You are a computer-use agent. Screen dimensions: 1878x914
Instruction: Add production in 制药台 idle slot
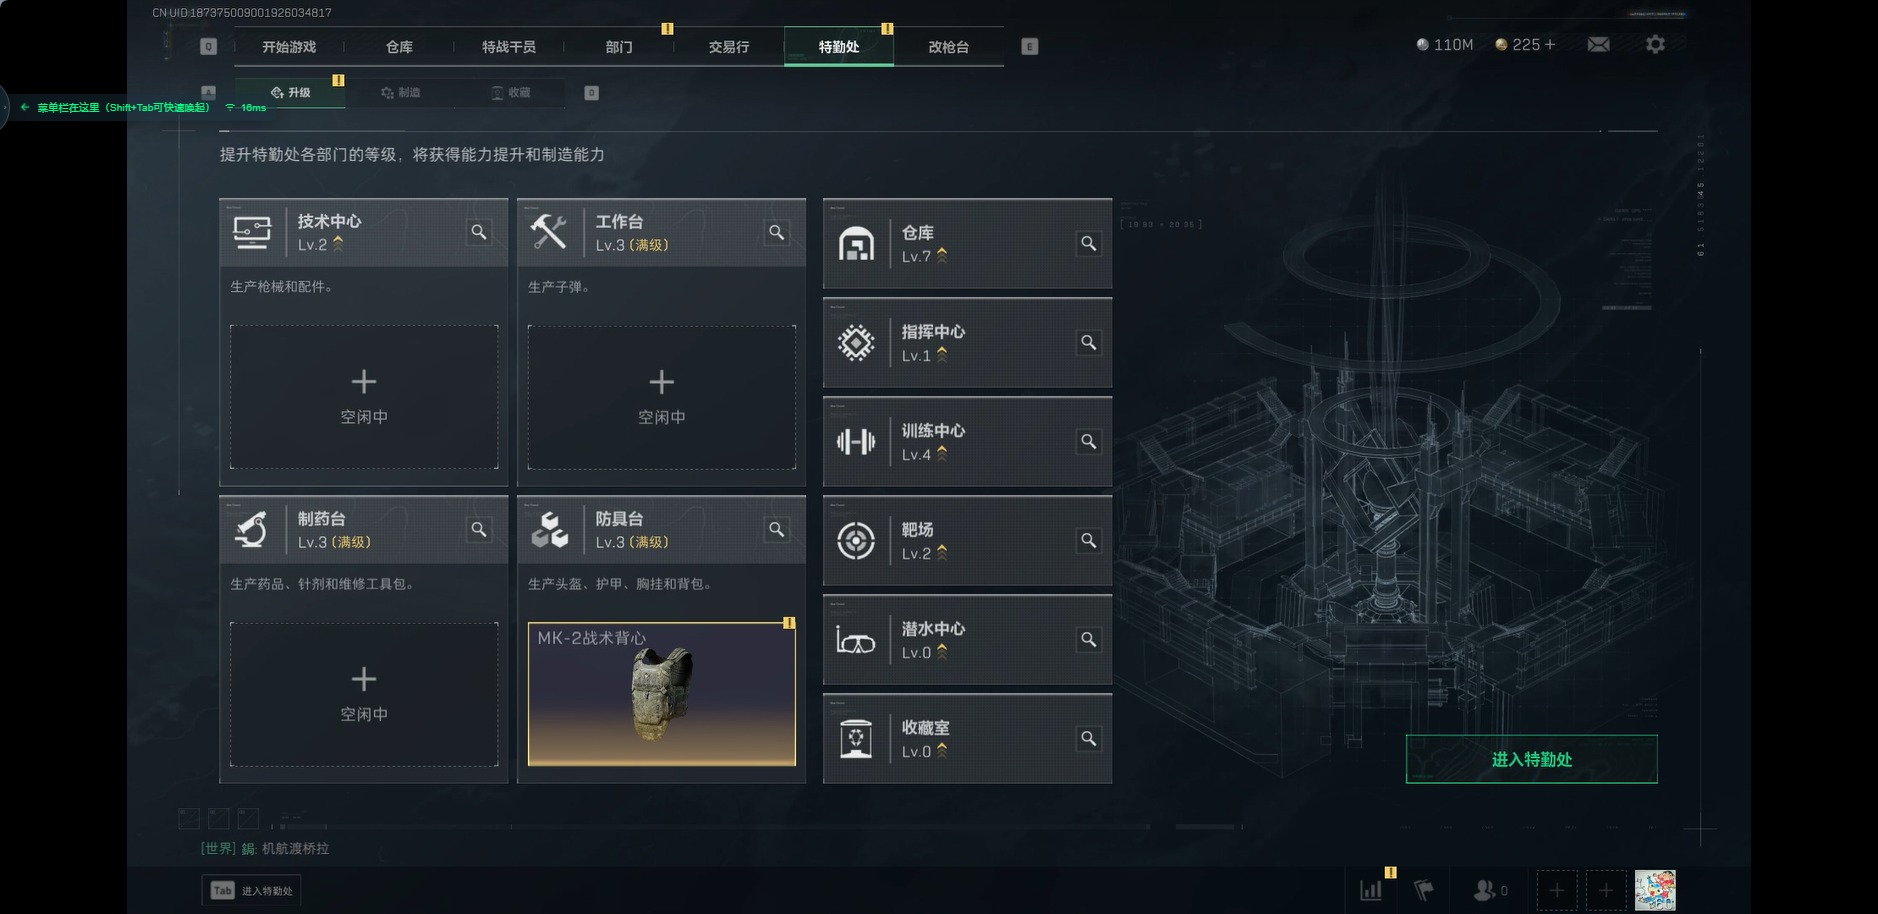tap(364, 694)
